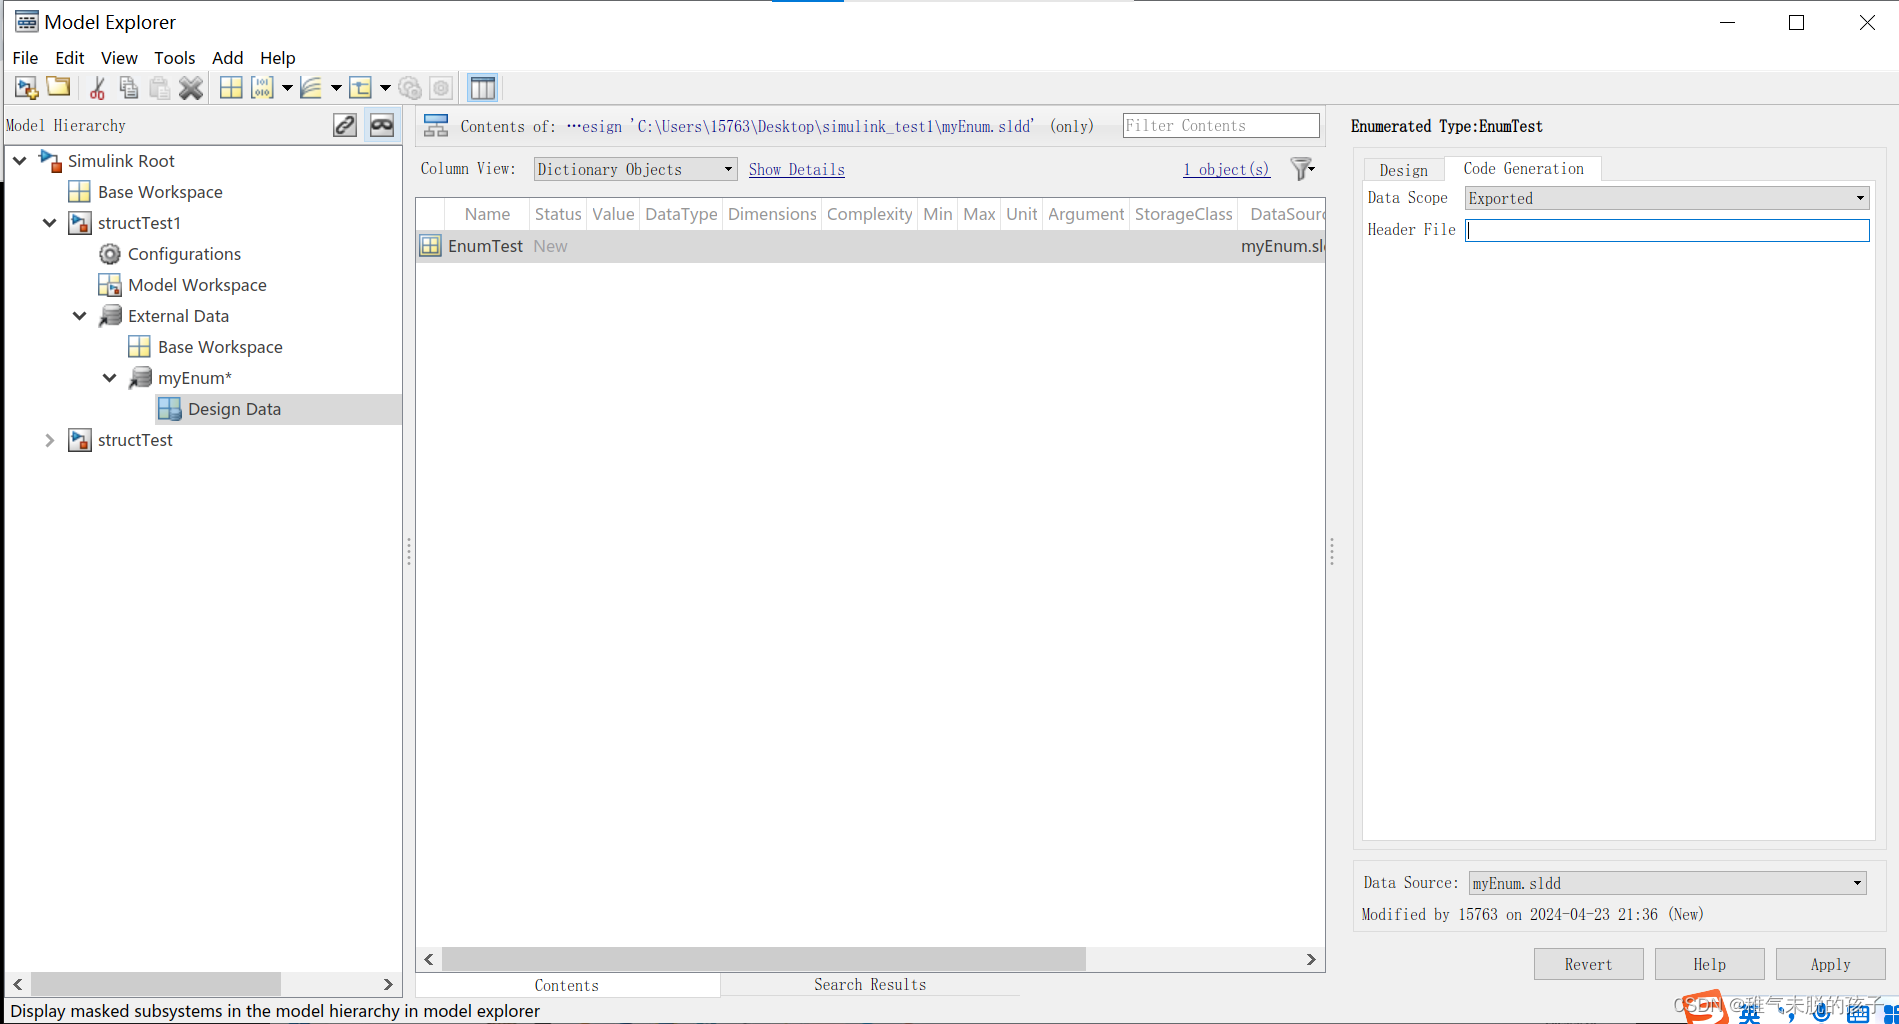
Task: Click the Apply button
Action: 1830,964
